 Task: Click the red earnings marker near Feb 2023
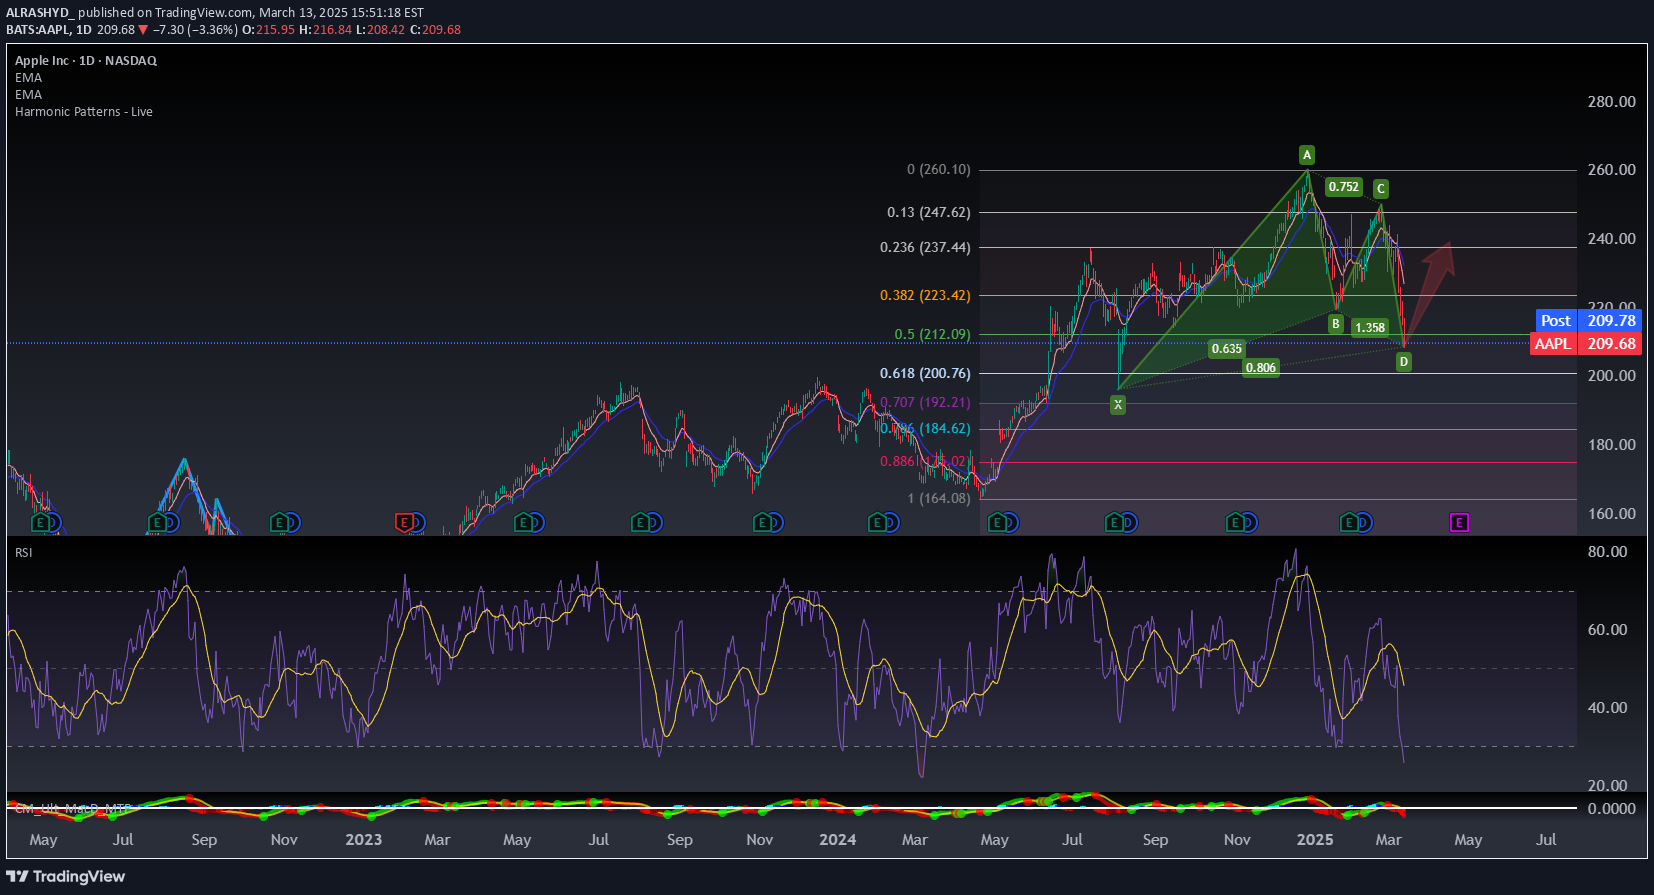coord(404,522)
